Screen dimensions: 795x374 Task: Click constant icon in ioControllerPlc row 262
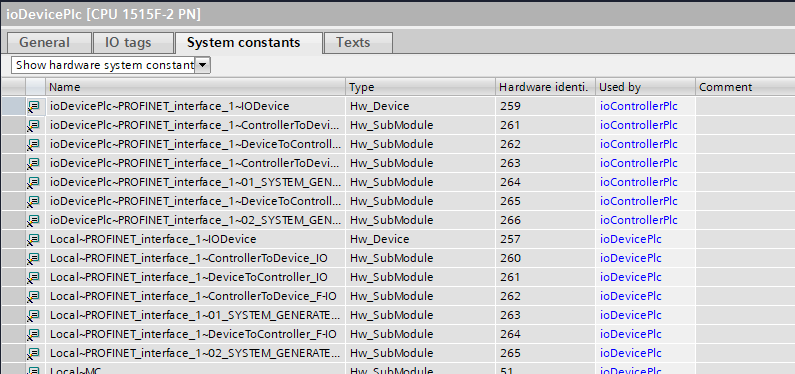coord(33,144)
